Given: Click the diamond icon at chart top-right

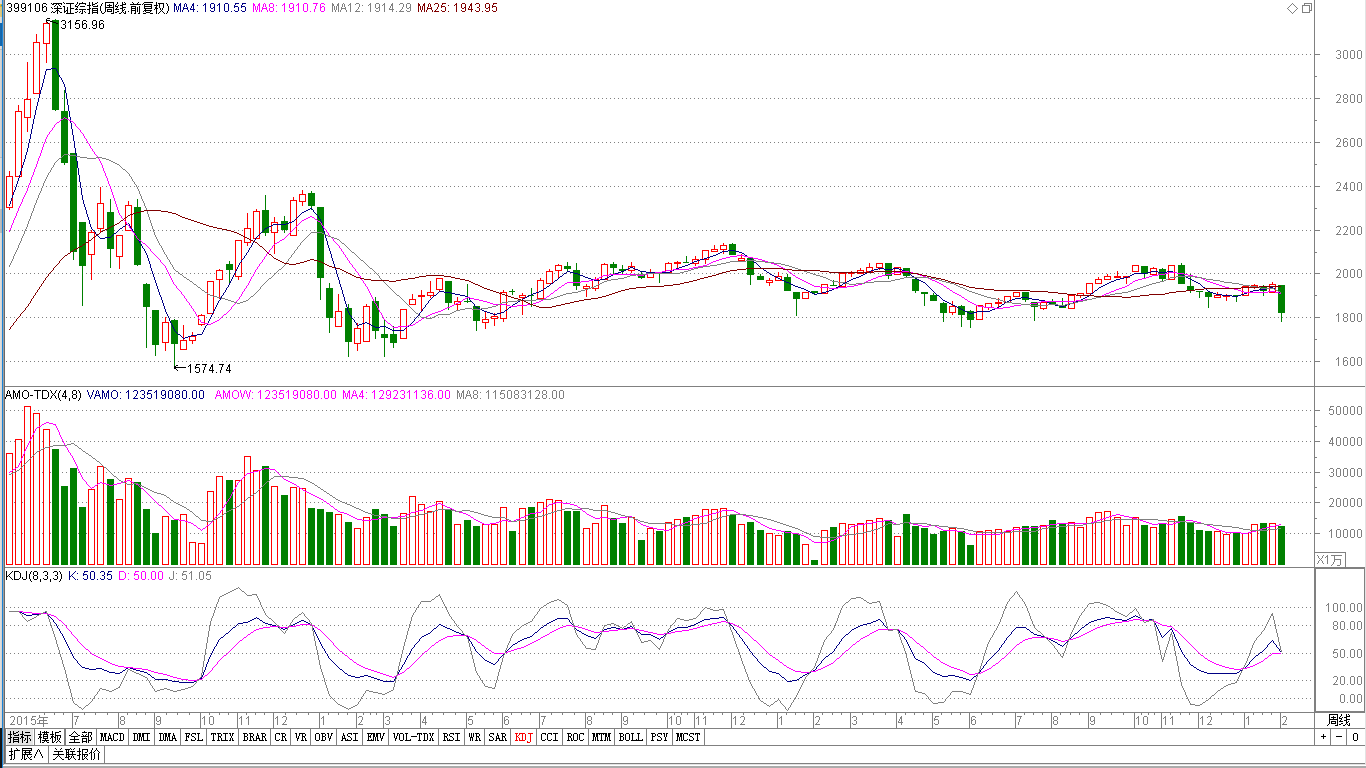Looking at the screenshot, I should 1291,8.
